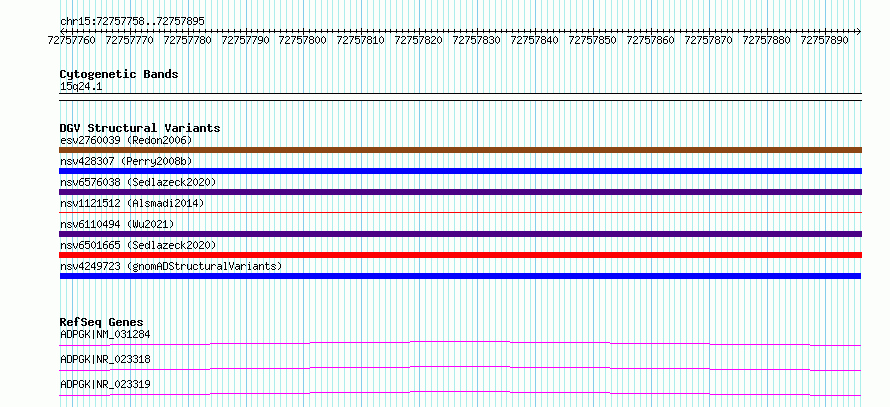Click the brown esv2760039 variant bar
Image resolution: width=890 pixels, height=407 pixels.
point(460,150)
